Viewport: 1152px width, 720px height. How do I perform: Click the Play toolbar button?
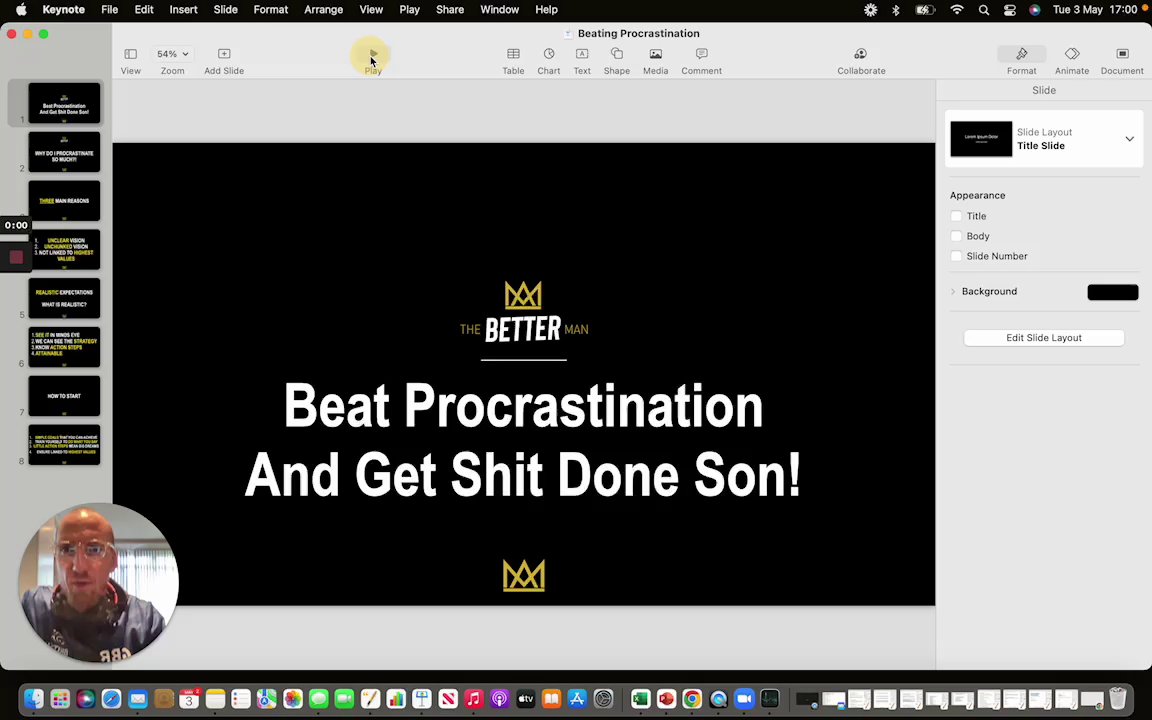coord(373,54)
